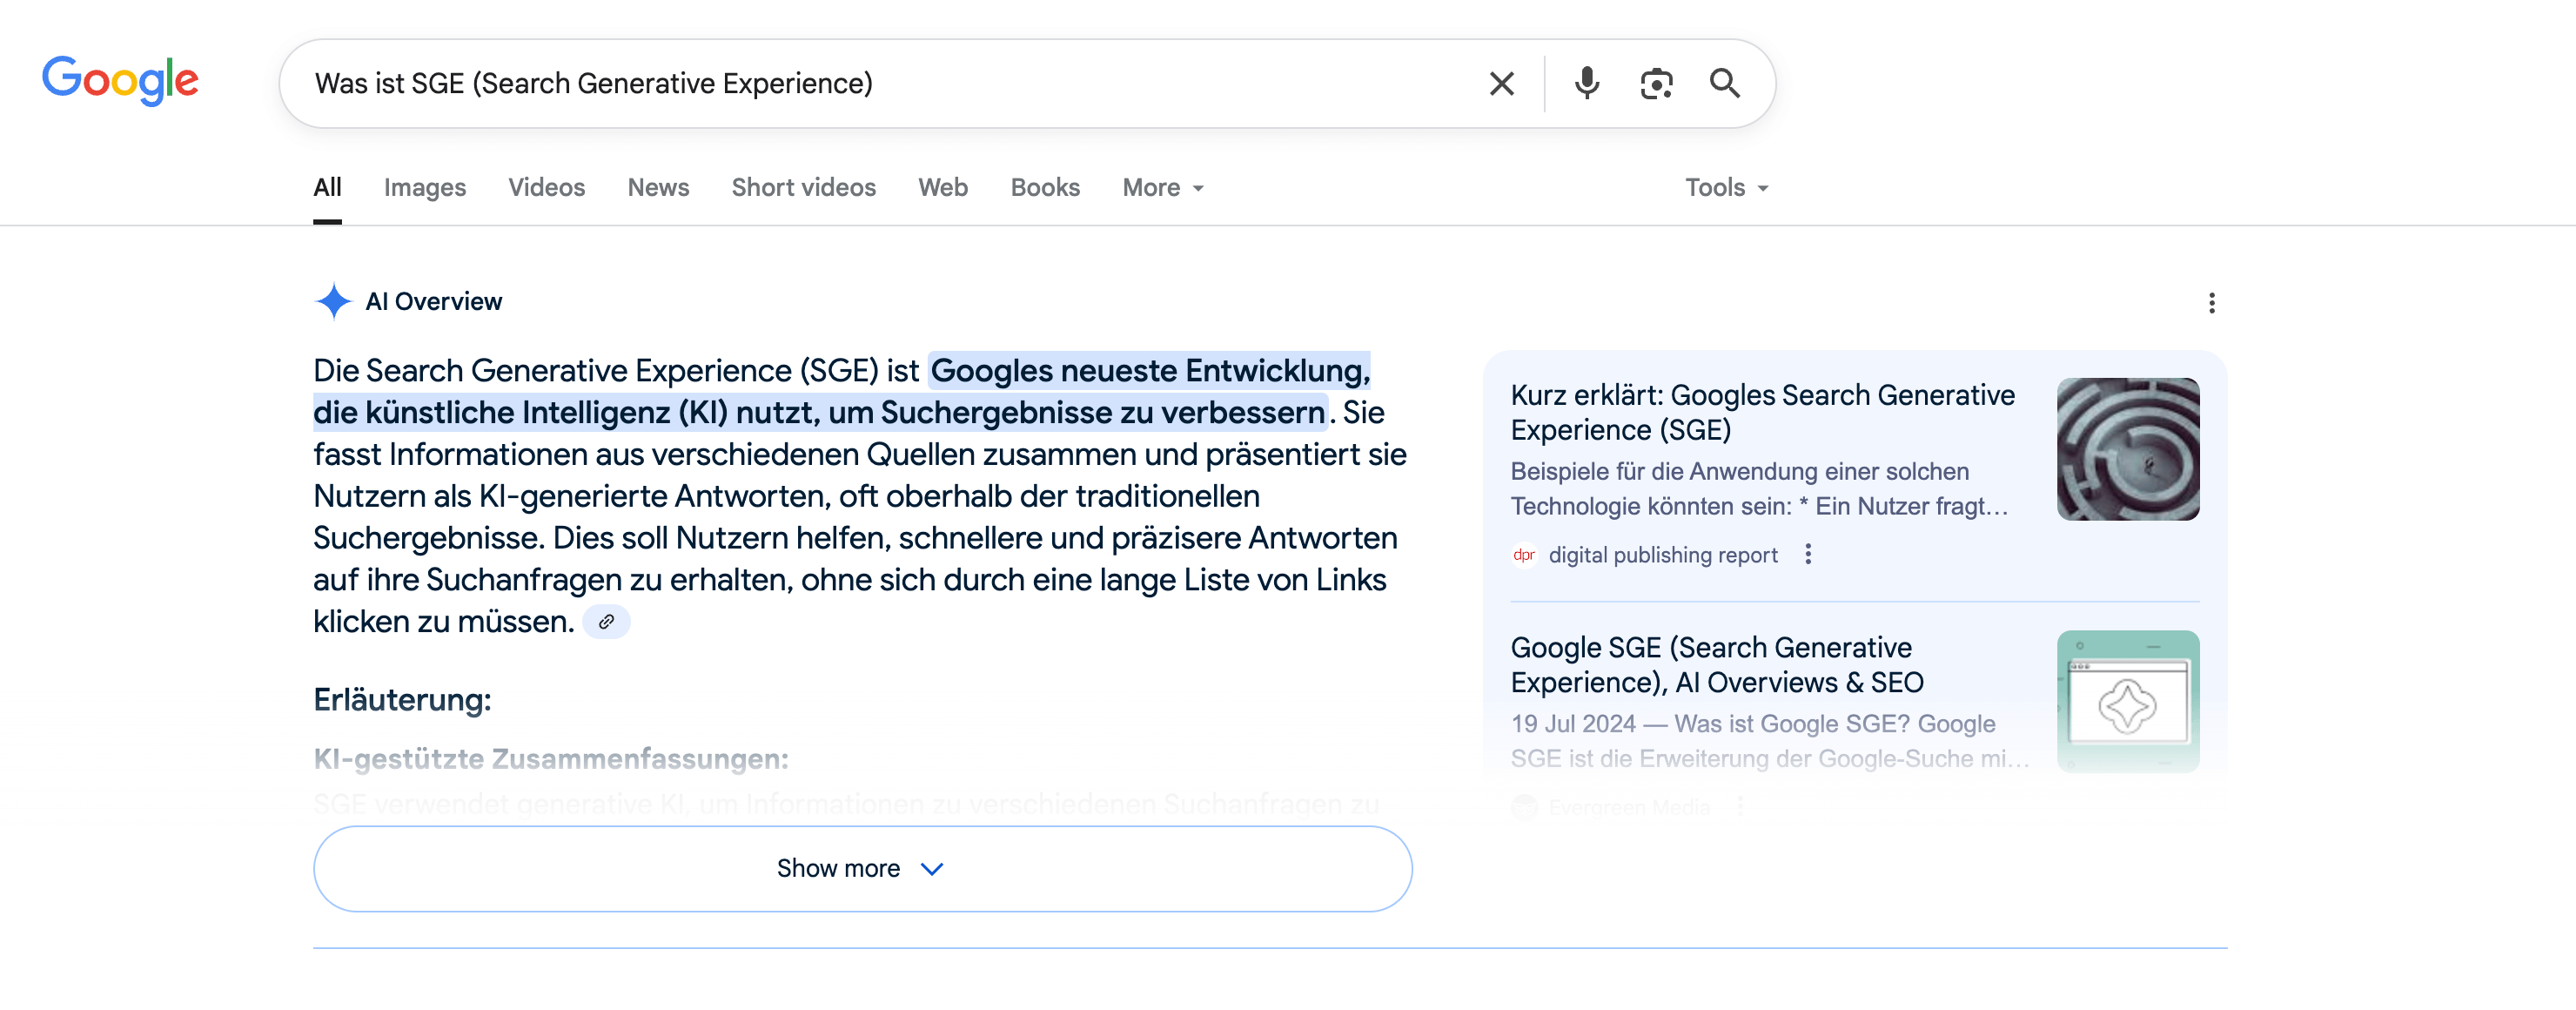Image resolution: width=2576 pixels, height=1010 pixels.
Task: Open AI Overview three-dot options menu
Action: point(2211,303)
